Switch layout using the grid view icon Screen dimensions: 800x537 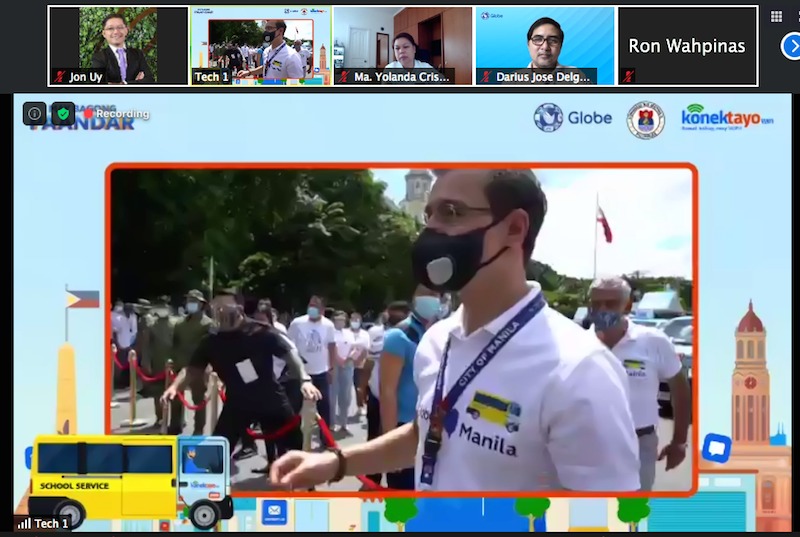(777, 16)
